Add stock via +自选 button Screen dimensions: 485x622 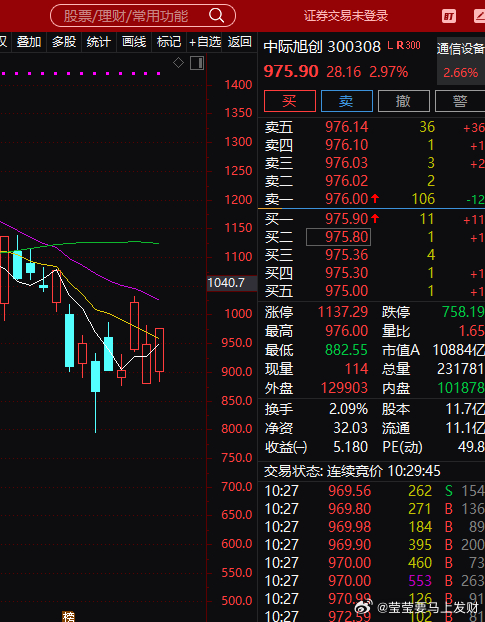click(205, 42)
